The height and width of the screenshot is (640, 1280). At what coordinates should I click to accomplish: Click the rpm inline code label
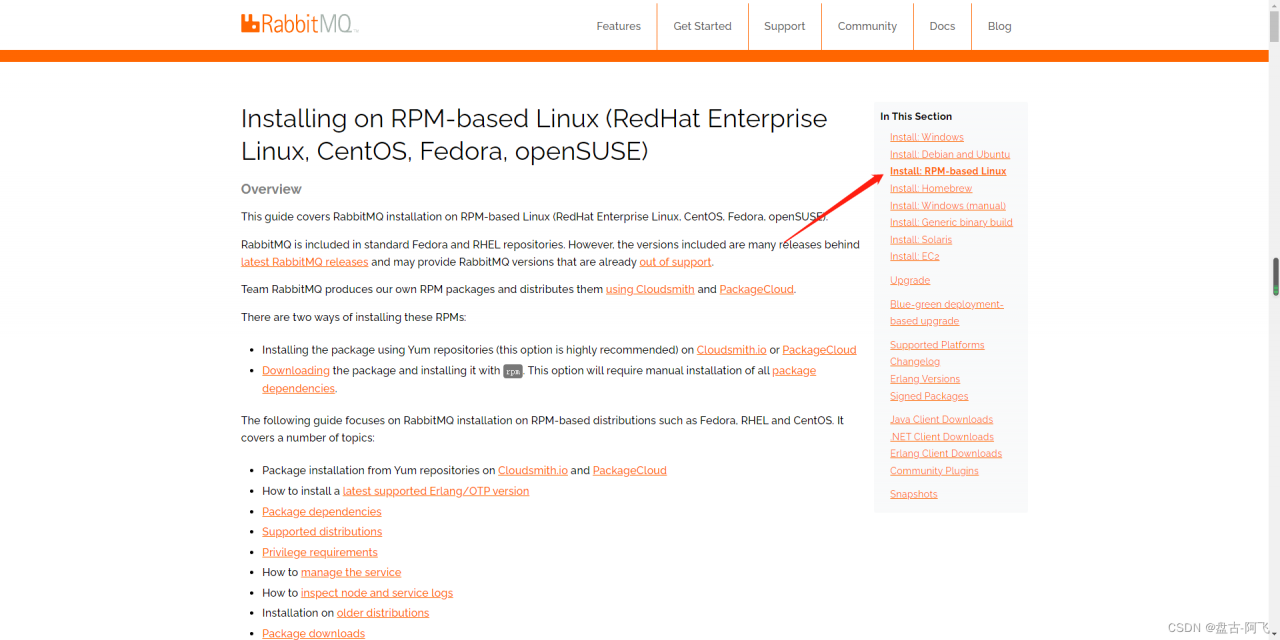pos(513,371)
